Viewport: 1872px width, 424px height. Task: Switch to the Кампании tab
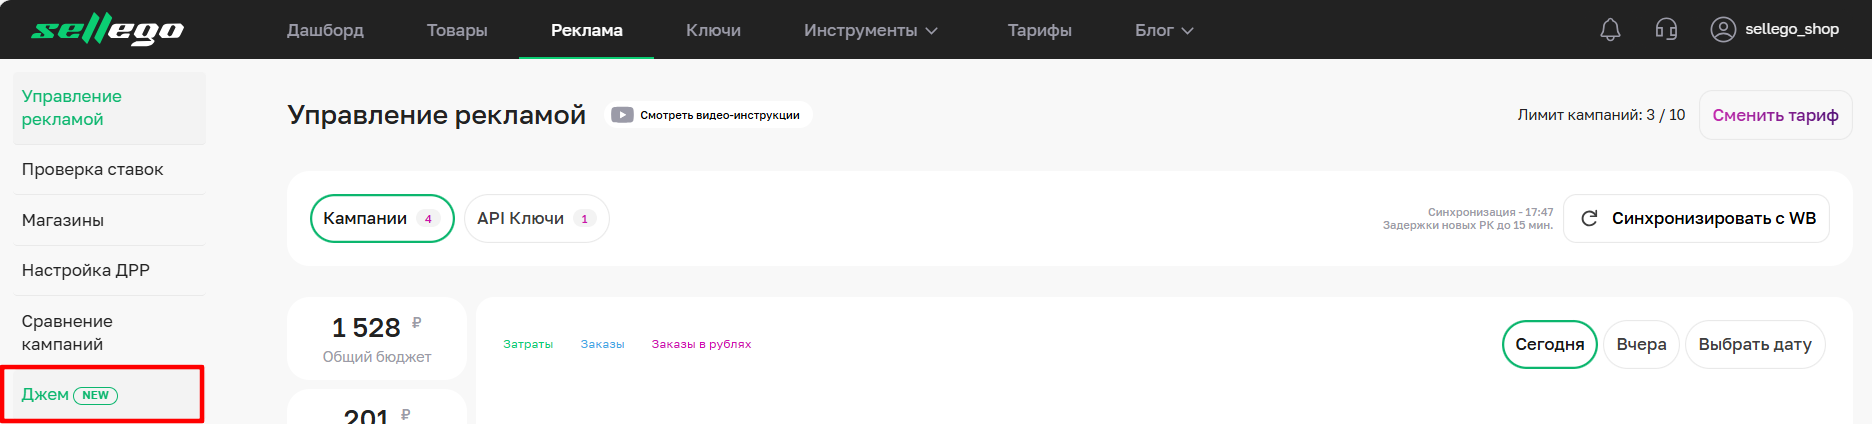coord(382,218)
